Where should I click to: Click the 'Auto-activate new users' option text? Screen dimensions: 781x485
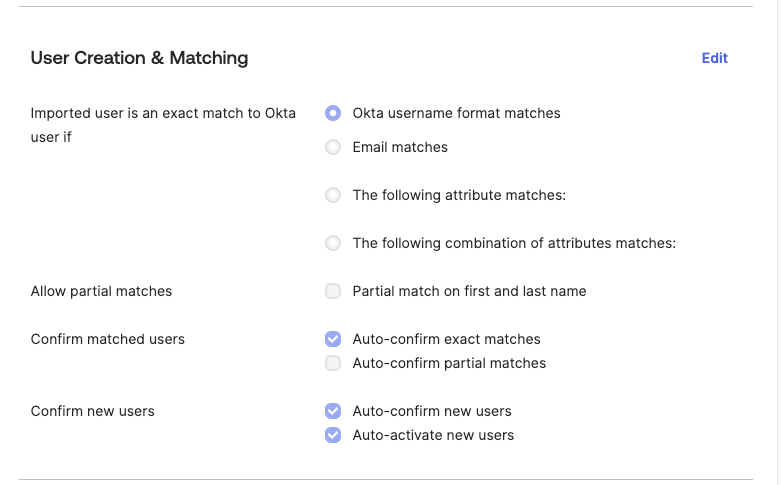tap(433, 435)
